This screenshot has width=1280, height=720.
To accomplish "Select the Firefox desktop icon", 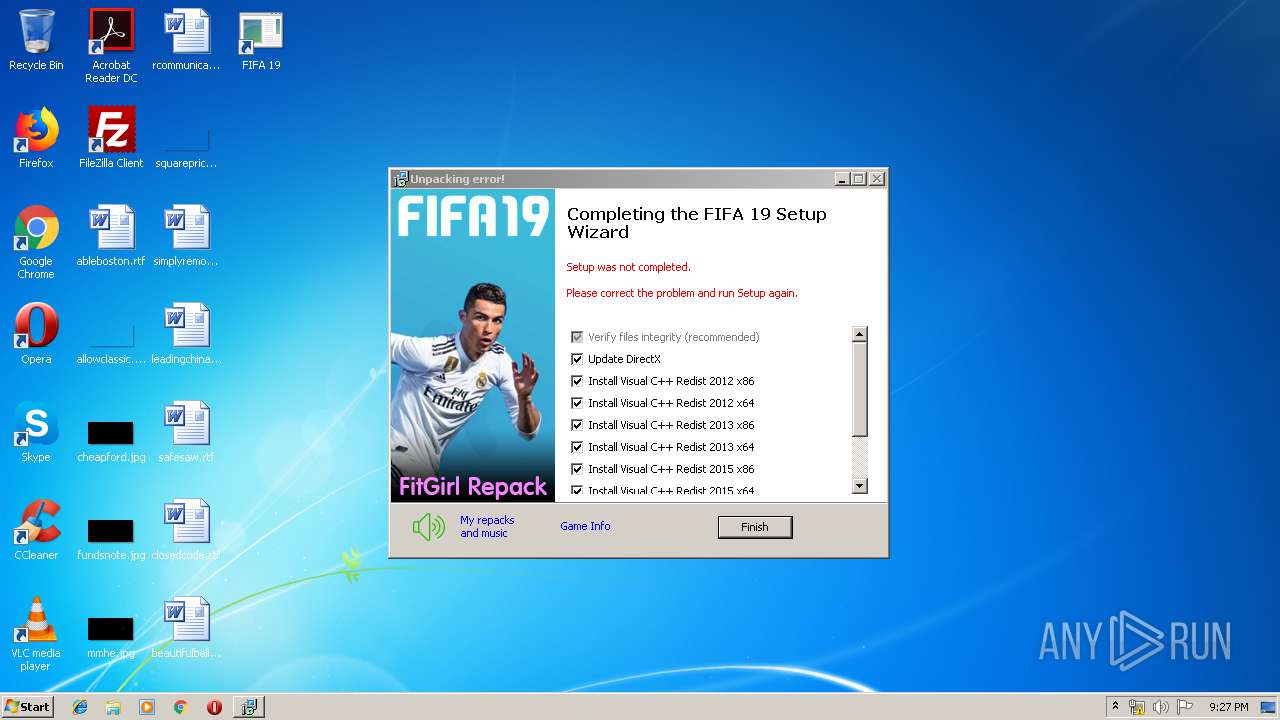I will (36, 138).
